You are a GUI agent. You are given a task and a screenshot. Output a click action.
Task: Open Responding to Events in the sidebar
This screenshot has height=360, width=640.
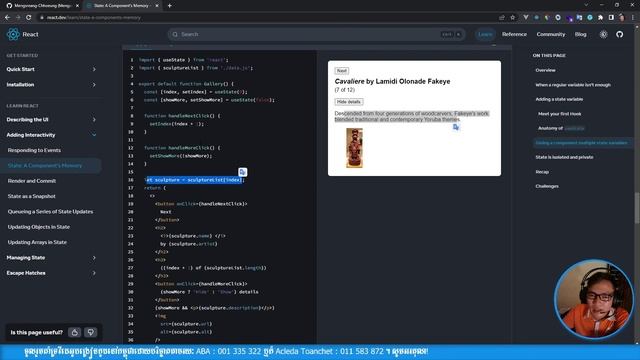(x=34, y=150)
